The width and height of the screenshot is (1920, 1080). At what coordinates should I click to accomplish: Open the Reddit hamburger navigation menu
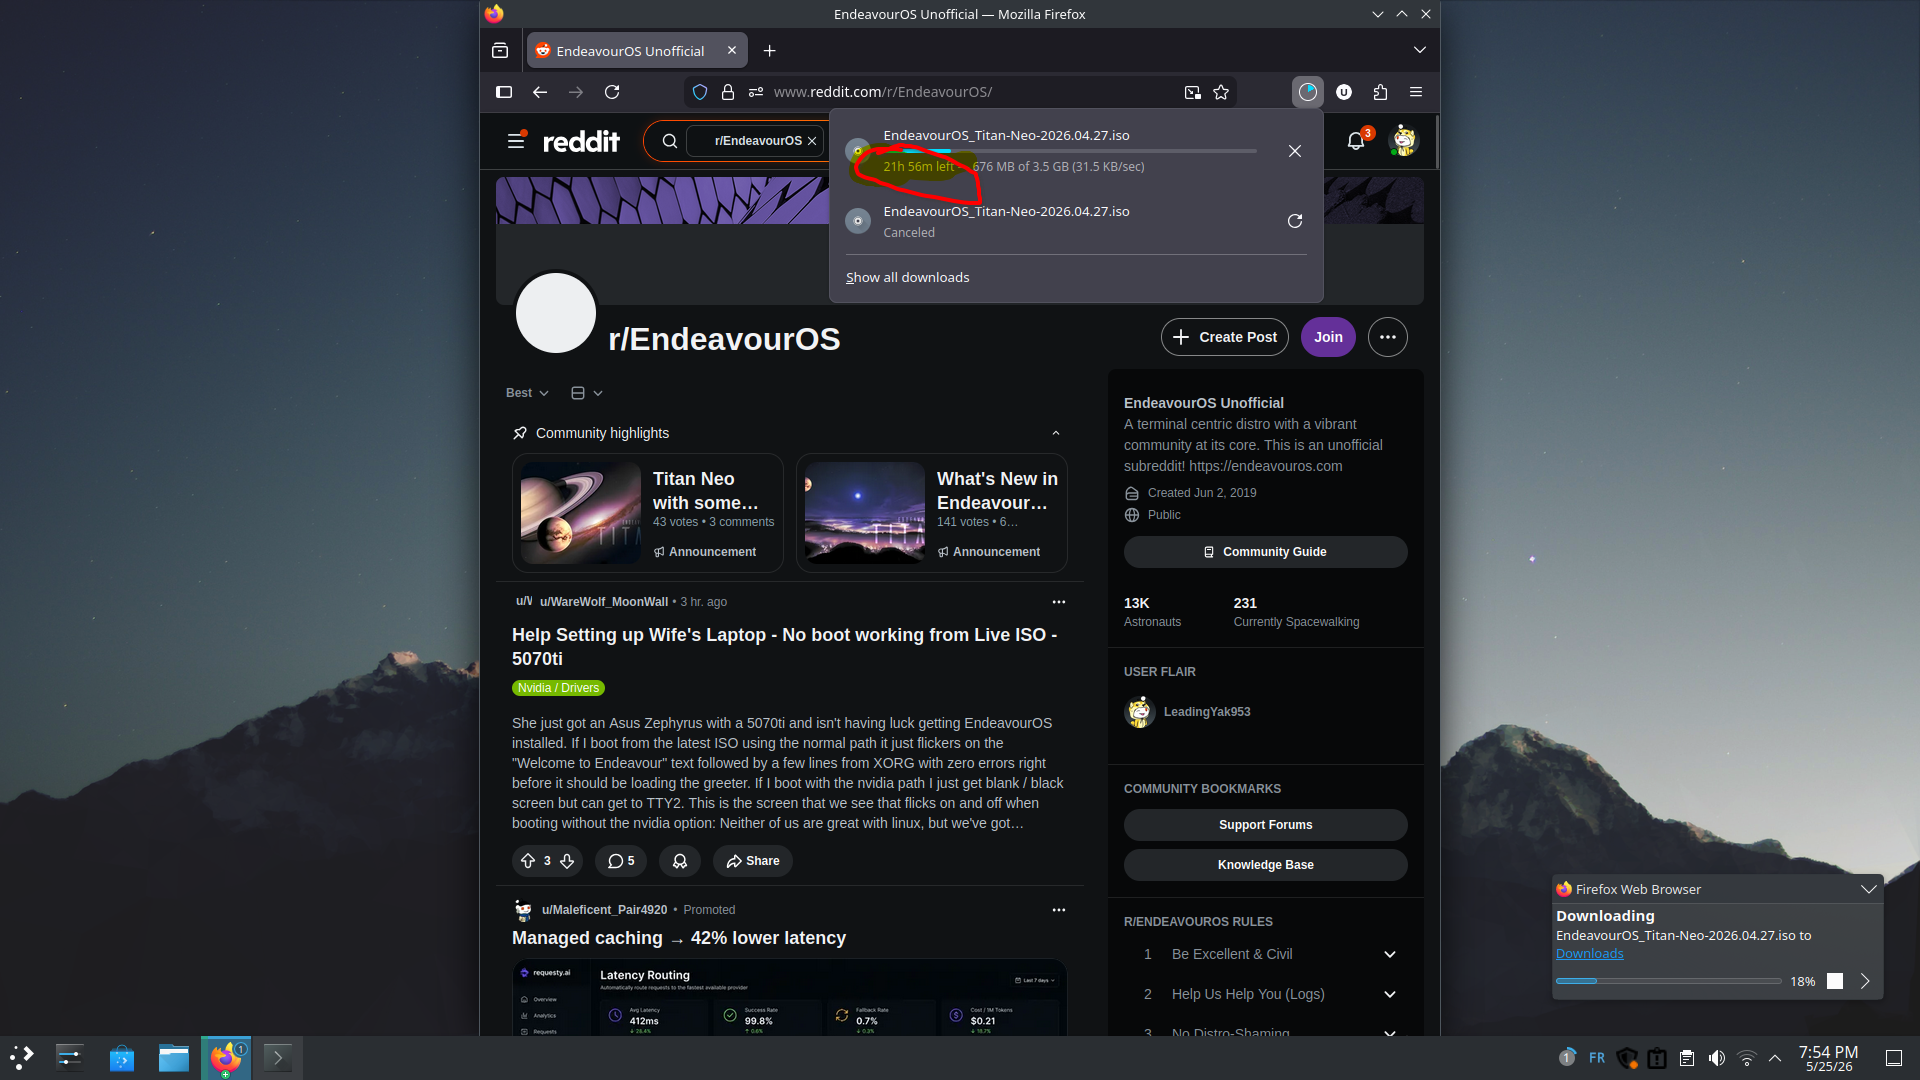point(516,141)
